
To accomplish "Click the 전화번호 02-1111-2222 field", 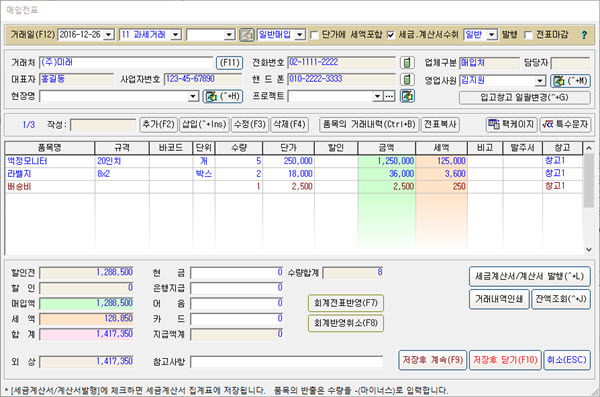I will tap(341, 62).
